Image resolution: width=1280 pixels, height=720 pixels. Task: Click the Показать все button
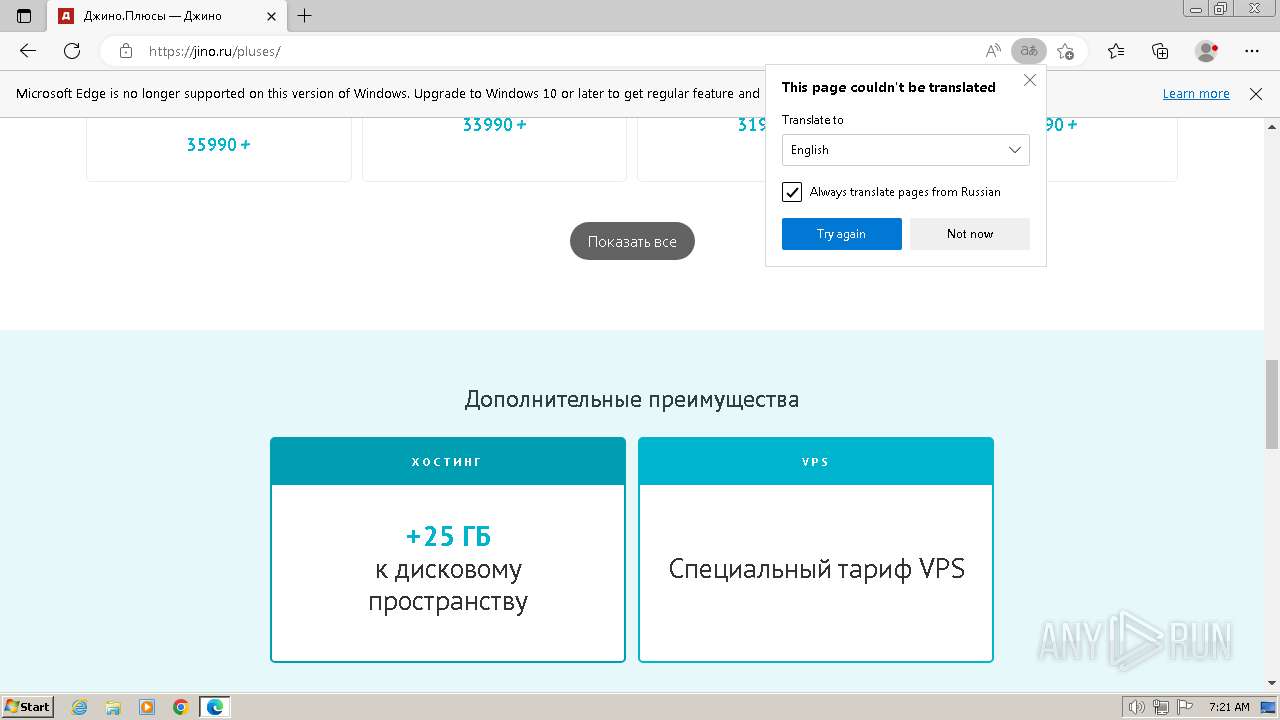coord(632,241)
